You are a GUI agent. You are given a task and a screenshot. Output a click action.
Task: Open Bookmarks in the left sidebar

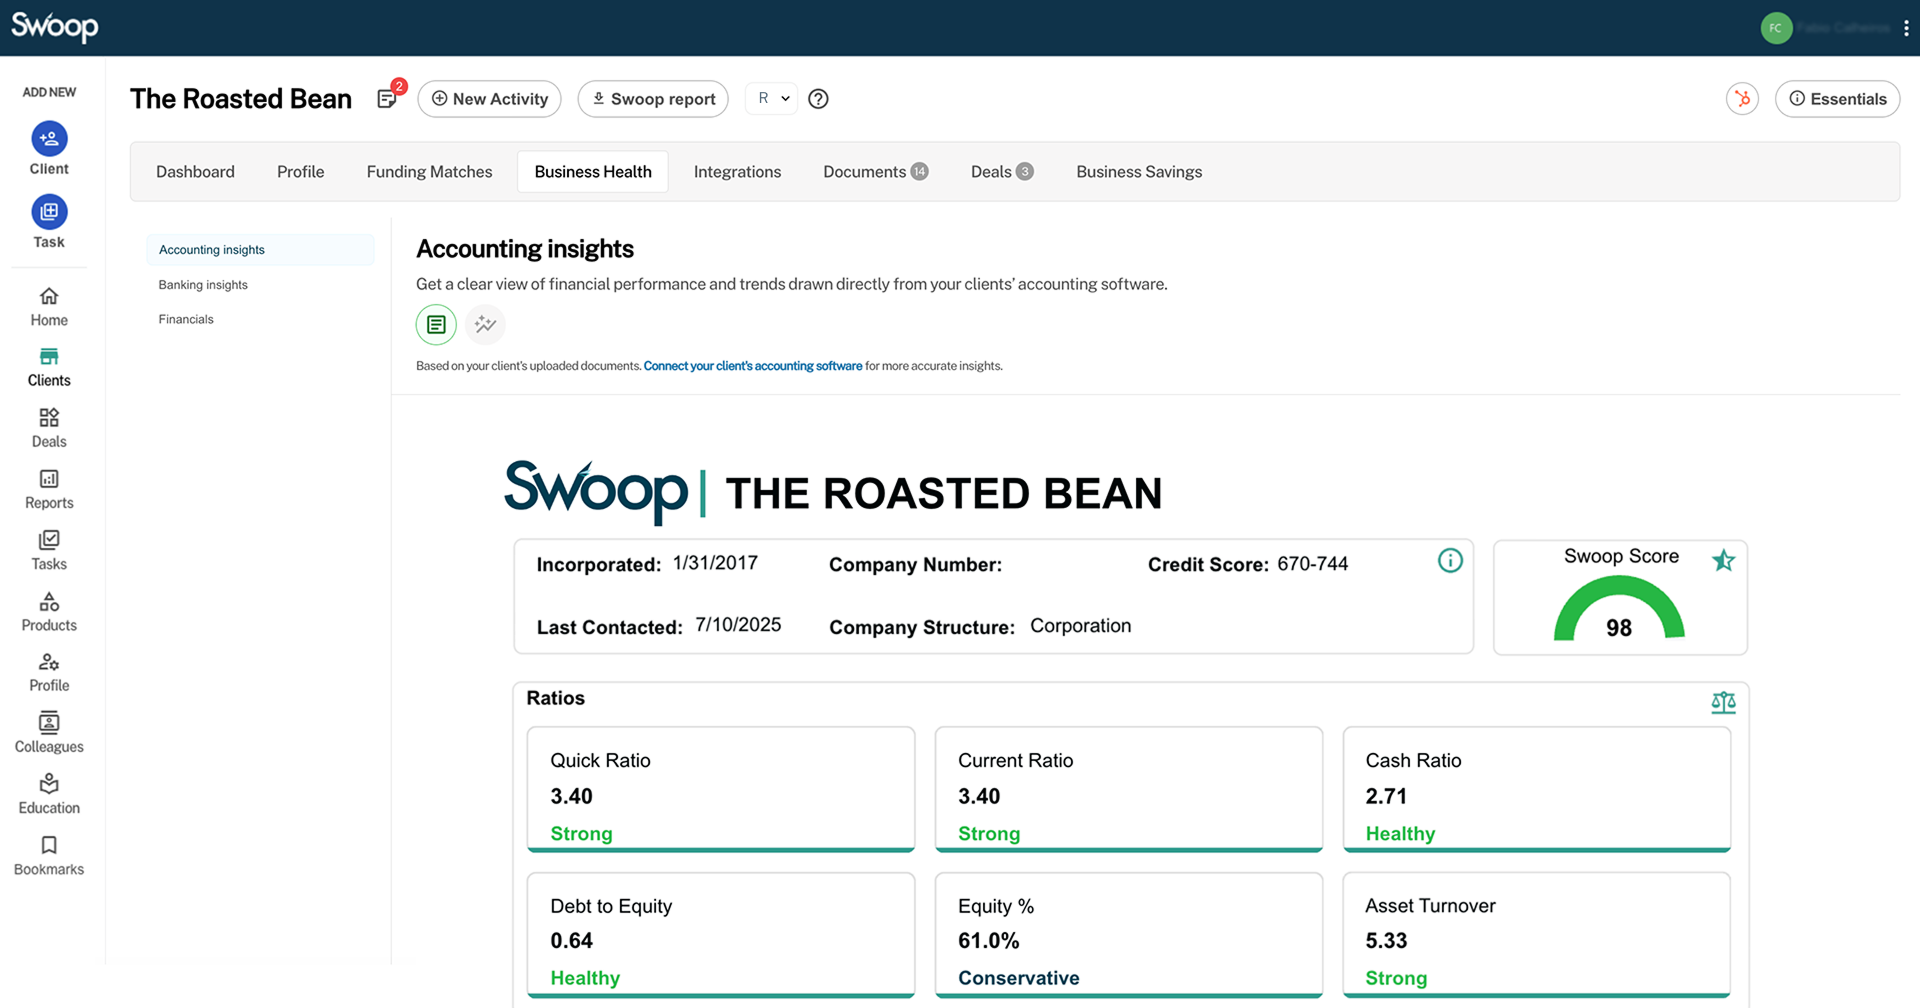[49, 855]
